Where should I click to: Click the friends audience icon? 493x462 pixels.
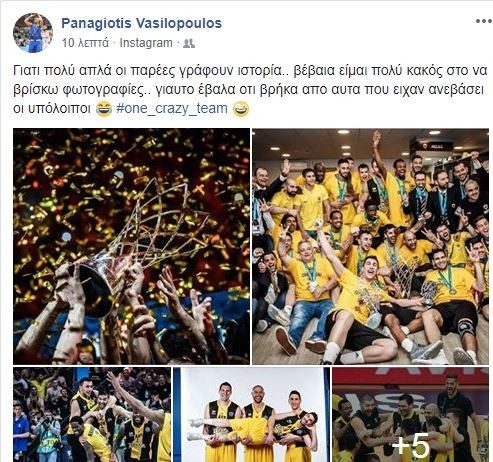(x=189, y=43)
